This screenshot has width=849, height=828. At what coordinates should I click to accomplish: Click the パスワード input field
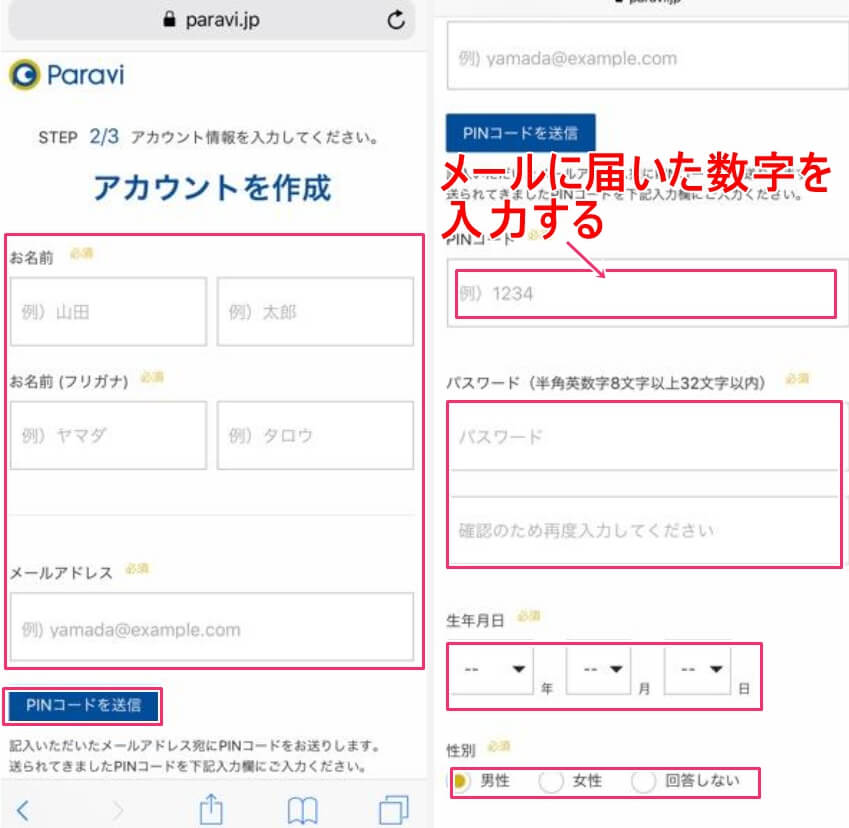point(645,437)
